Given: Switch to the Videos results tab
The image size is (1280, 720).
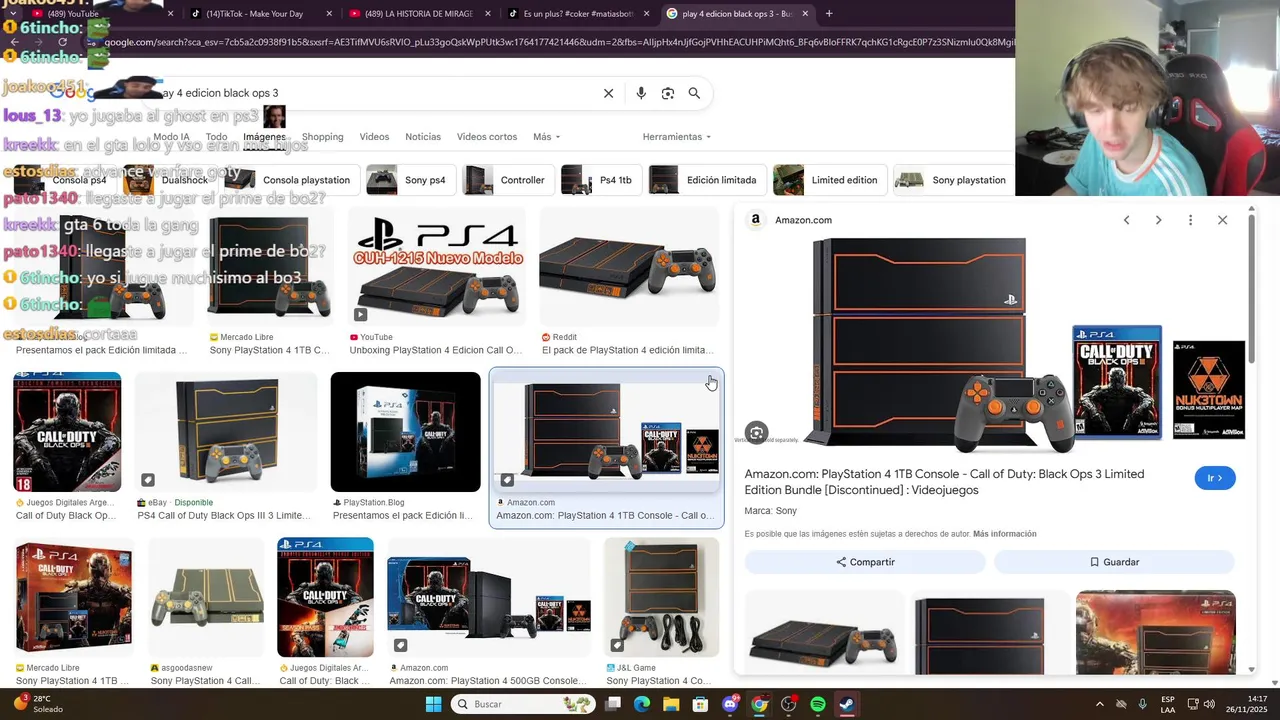Looking at the screenshot, I should 374,137.
